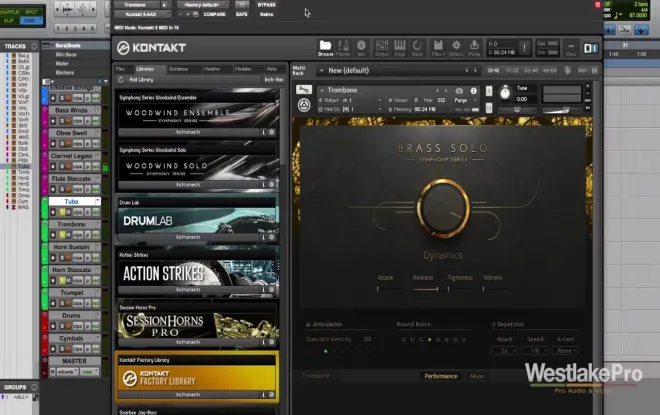Mute the Clarinet Legato track

(68, 167)
